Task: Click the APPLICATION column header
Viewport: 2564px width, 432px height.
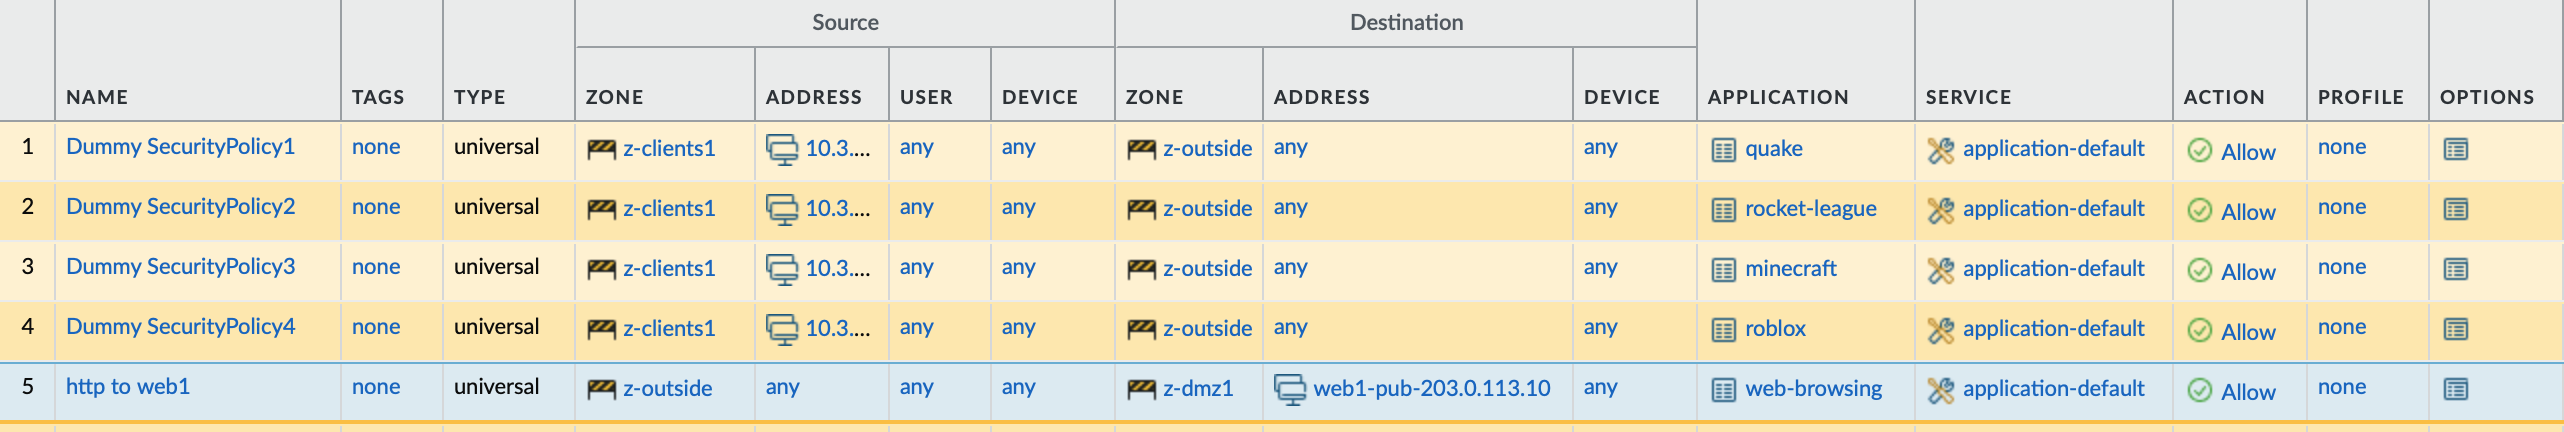Action: 1777,97
